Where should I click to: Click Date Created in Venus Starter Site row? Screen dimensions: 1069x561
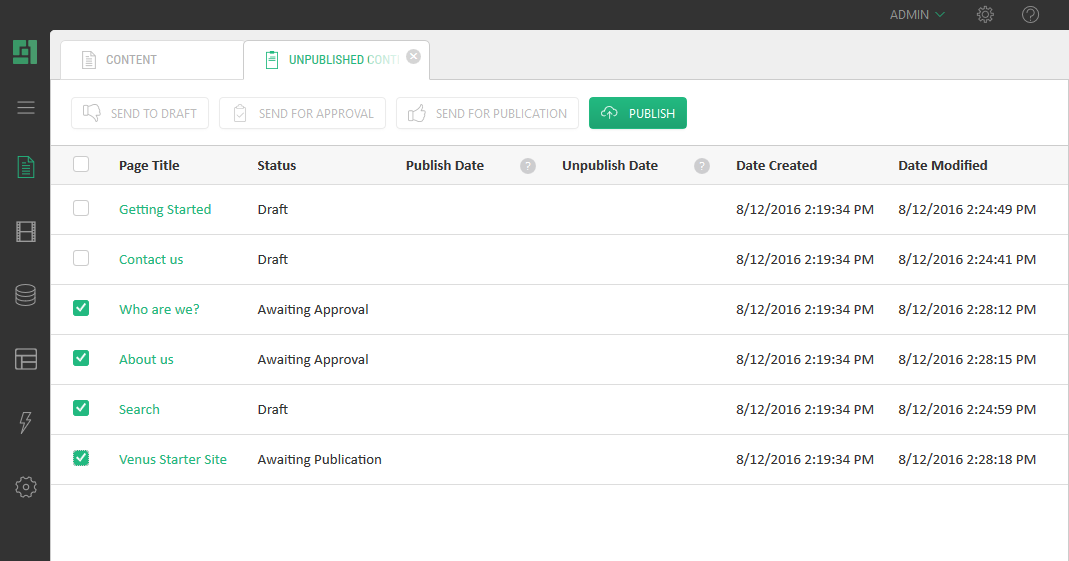pos(804,459)
